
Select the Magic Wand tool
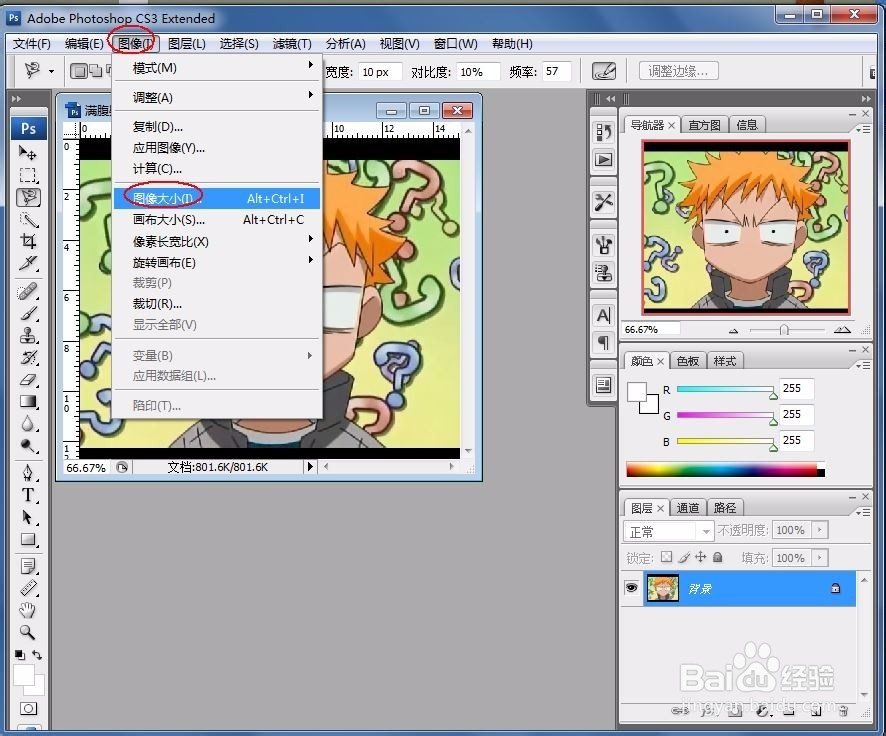coord(28,219)
